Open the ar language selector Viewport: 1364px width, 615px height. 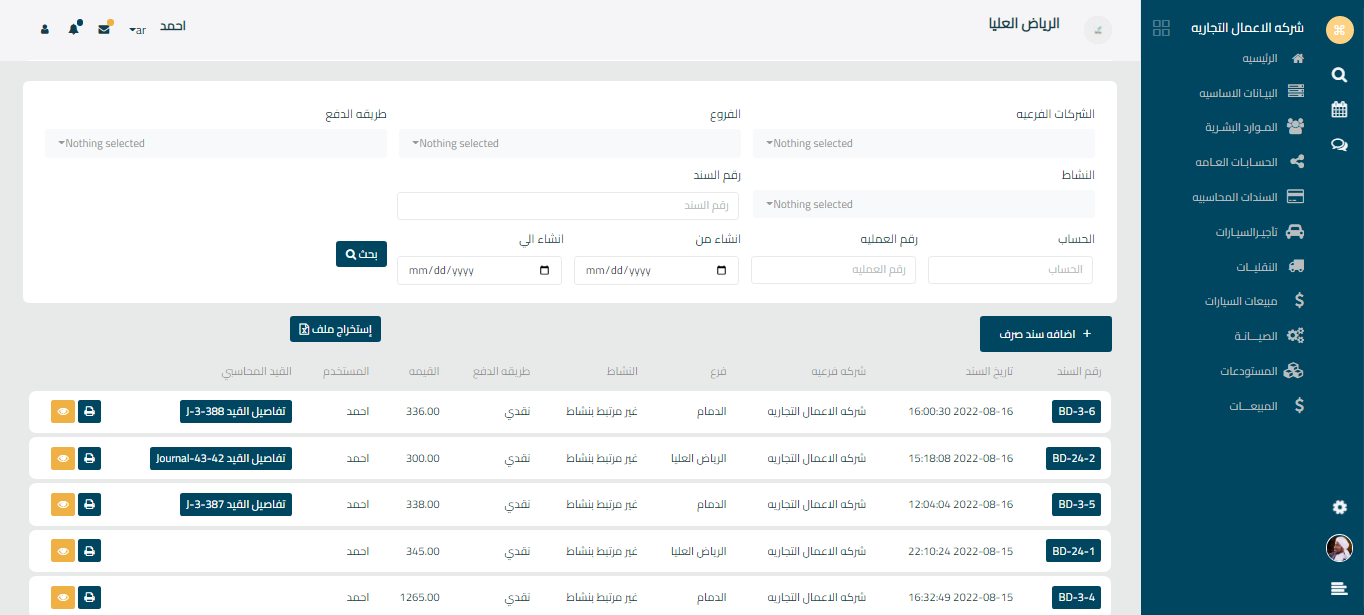point(138,30)
